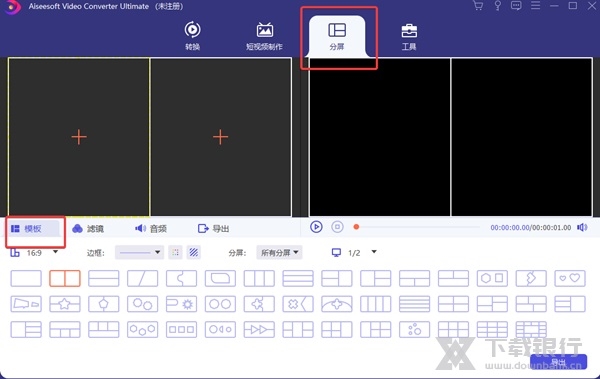This screenshot has height=379, width=600.
Task: Switch to the 滤镜 filter tab
Action: click(88, 229)
